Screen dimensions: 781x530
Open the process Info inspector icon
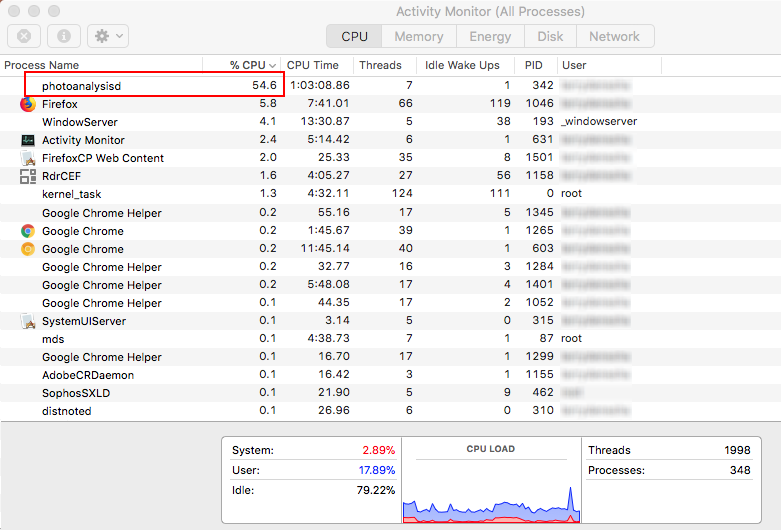64,36
